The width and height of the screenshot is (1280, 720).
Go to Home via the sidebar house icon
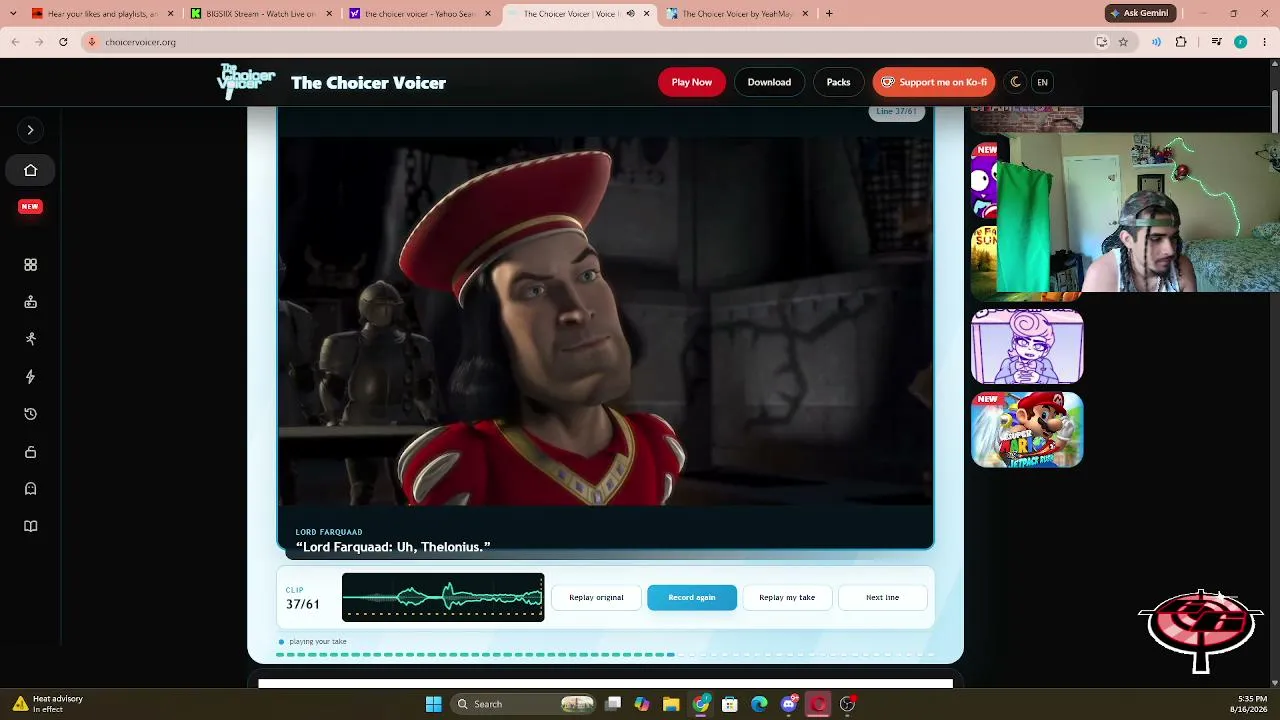[30, 170]
